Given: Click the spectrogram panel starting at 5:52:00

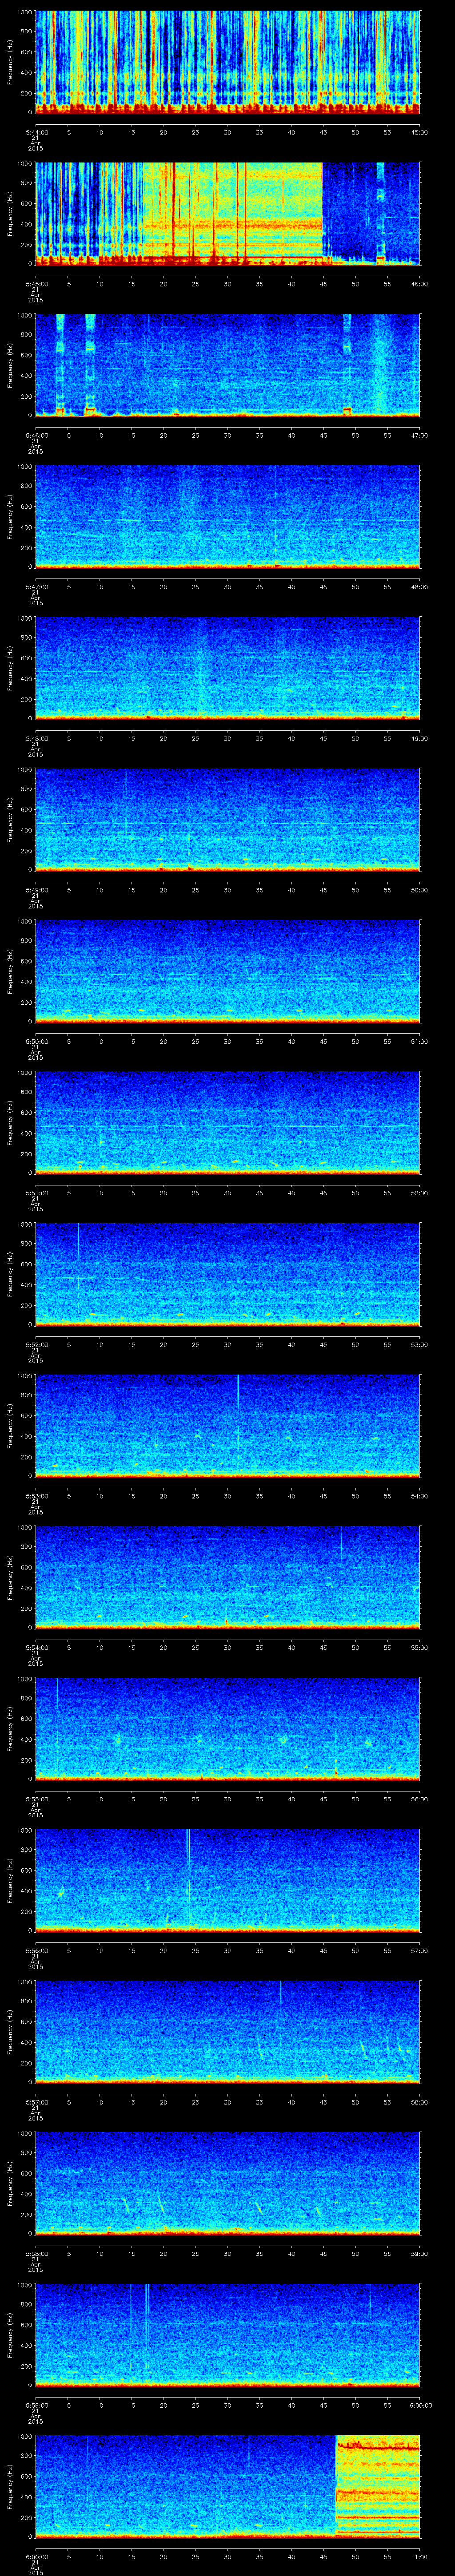Looking at the screenshot, I should point(227,1274).
